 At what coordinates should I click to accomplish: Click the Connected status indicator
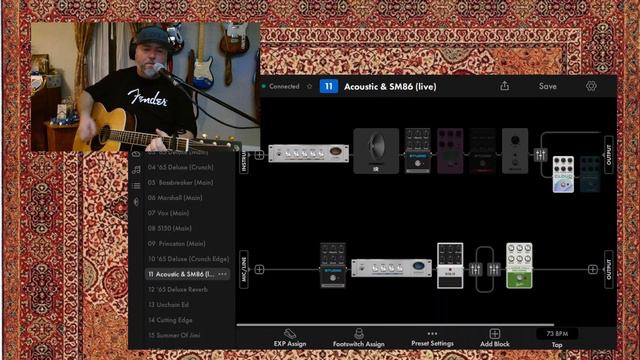[281, 87]
